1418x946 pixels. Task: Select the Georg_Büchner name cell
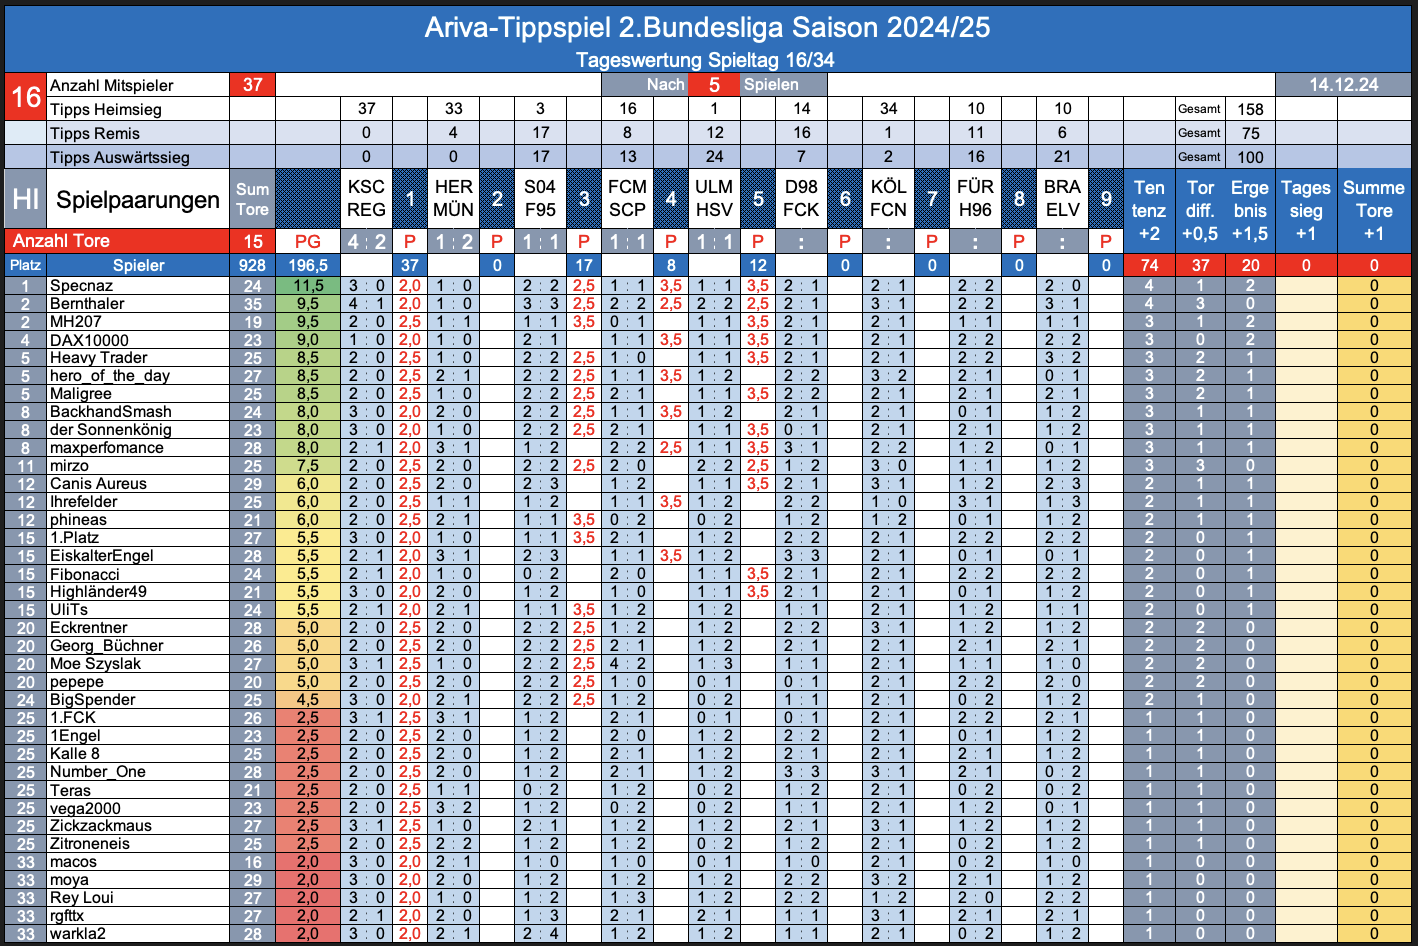[x=138, y=646]
